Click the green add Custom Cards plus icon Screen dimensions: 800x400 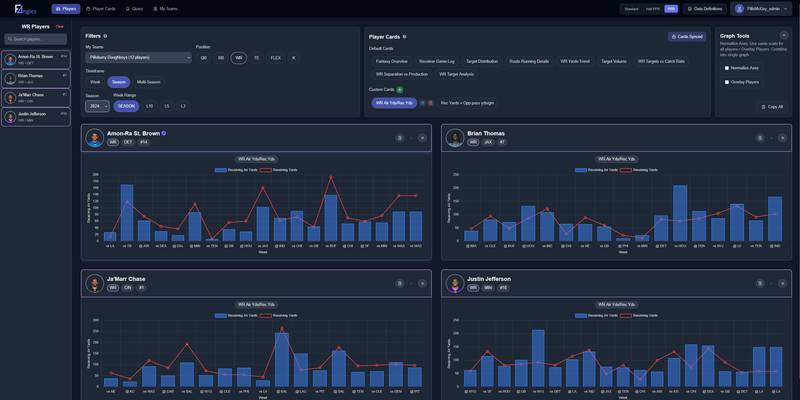400,89
